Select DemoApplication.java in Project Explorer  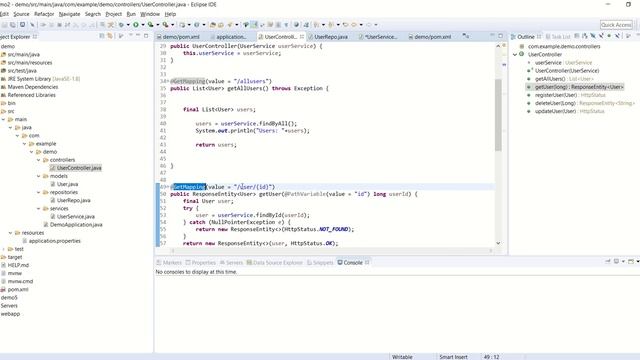[x=76, y=225]
